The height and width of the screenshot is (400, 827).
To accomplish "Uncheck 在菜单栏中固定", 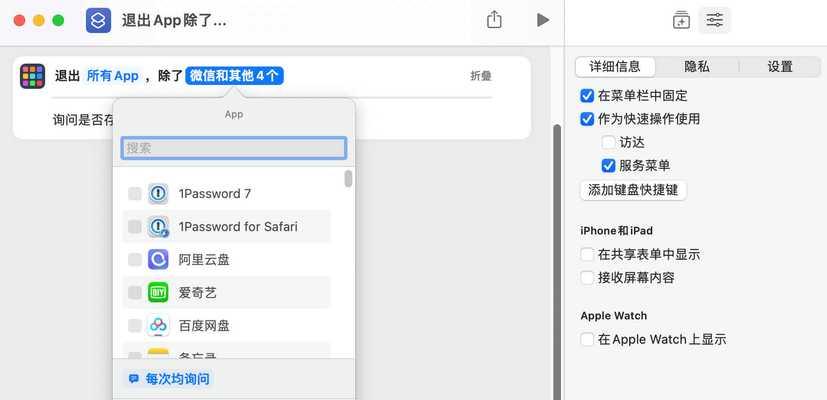I will 587,96.
